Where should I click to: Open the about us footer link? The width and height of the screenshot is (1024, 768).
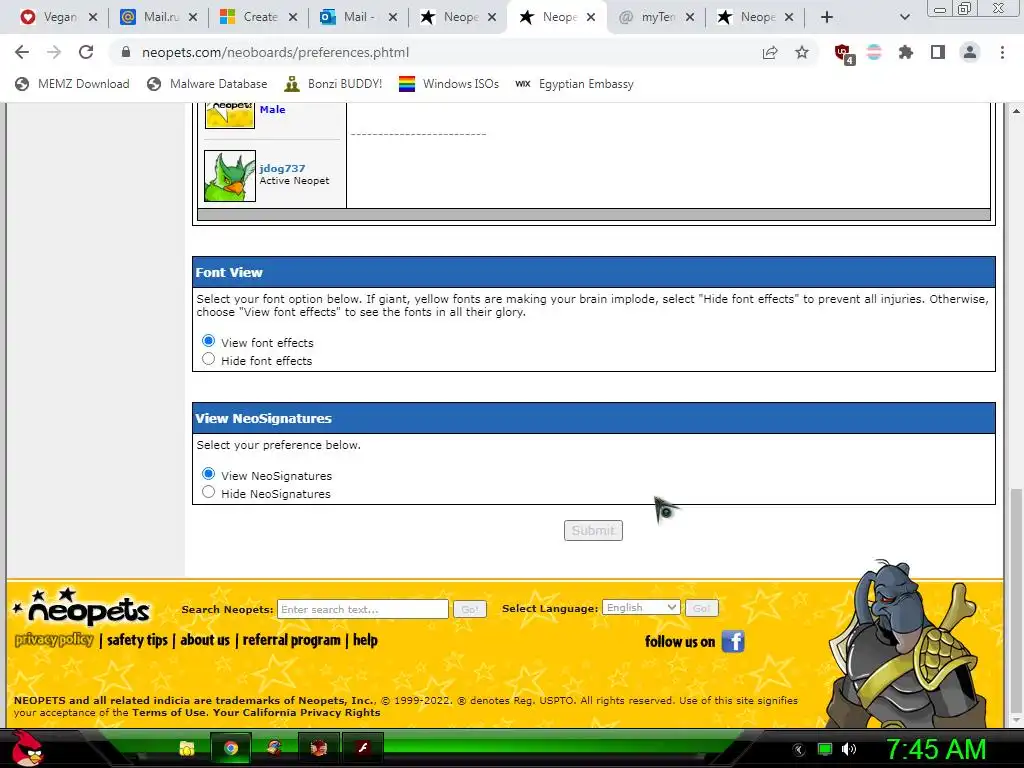[x=205, y=640]
